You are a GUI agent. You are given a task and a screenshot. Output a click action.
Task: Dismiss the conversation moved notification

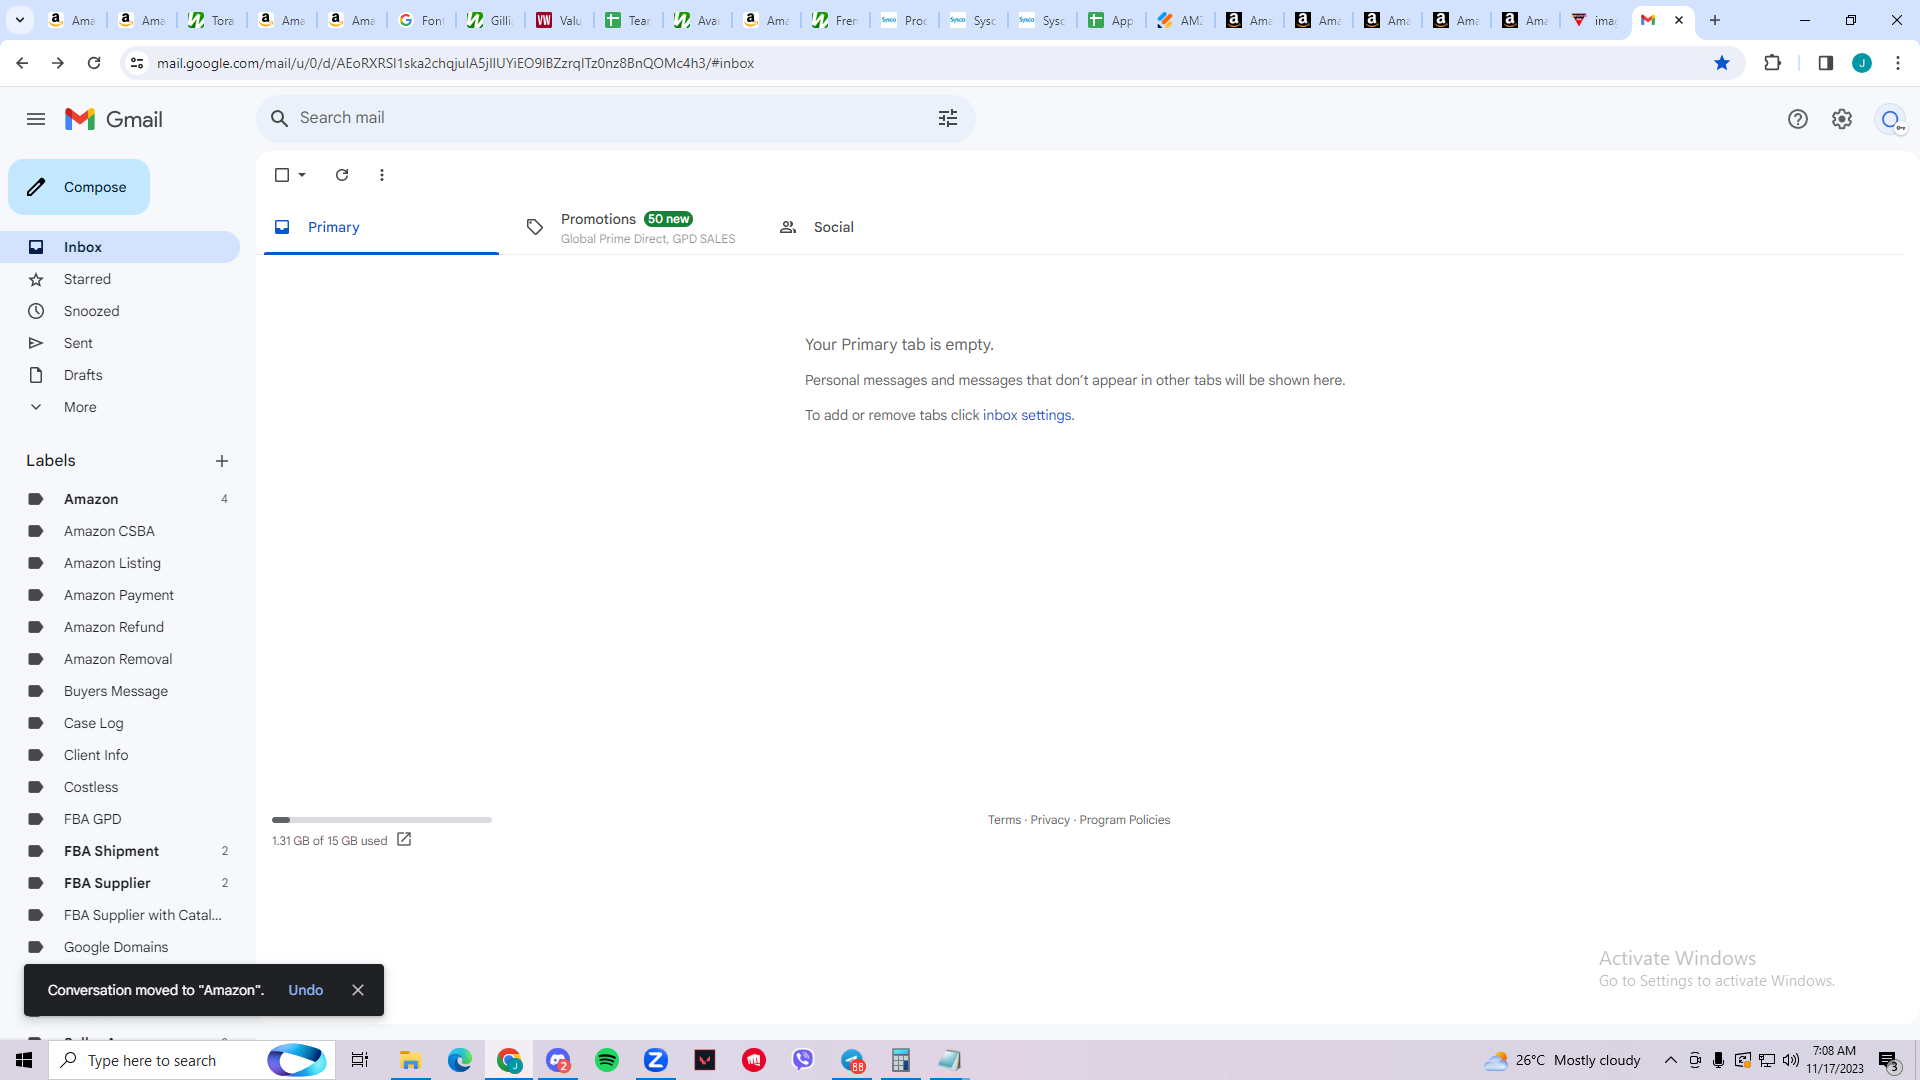pos(358,990)
